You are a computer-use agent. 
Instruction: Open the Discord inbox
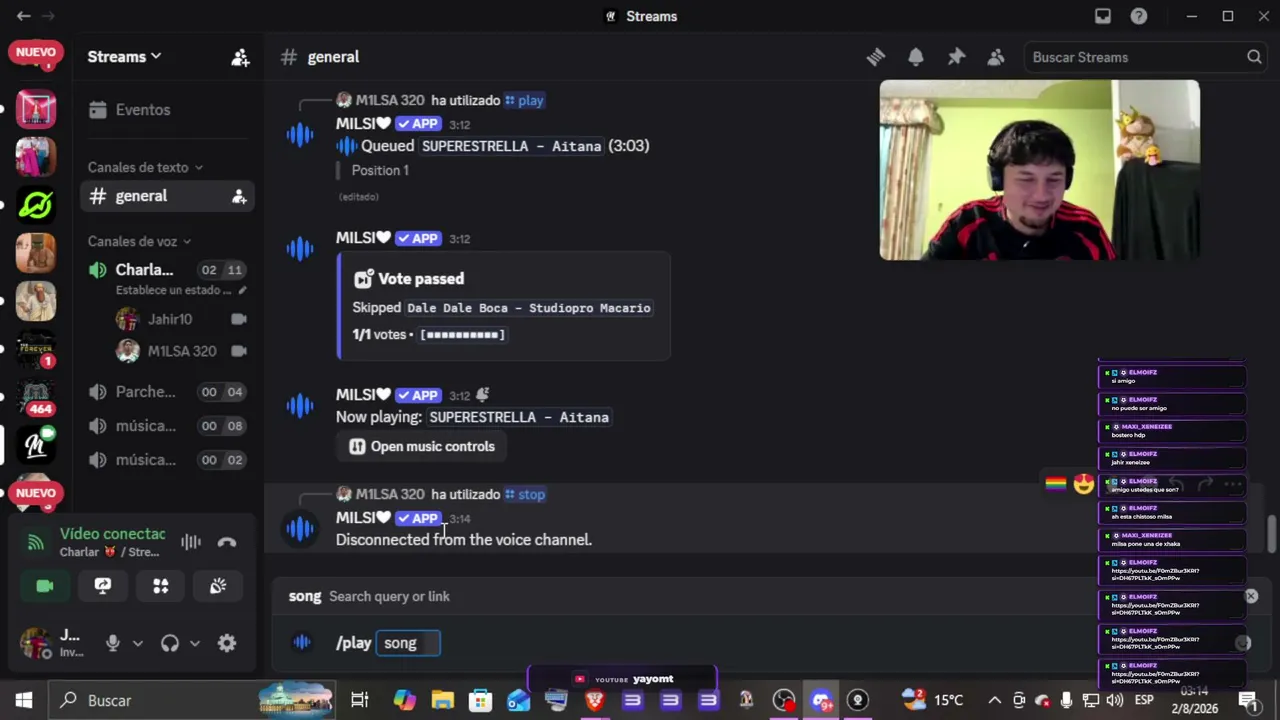[x=1103, y=16]
